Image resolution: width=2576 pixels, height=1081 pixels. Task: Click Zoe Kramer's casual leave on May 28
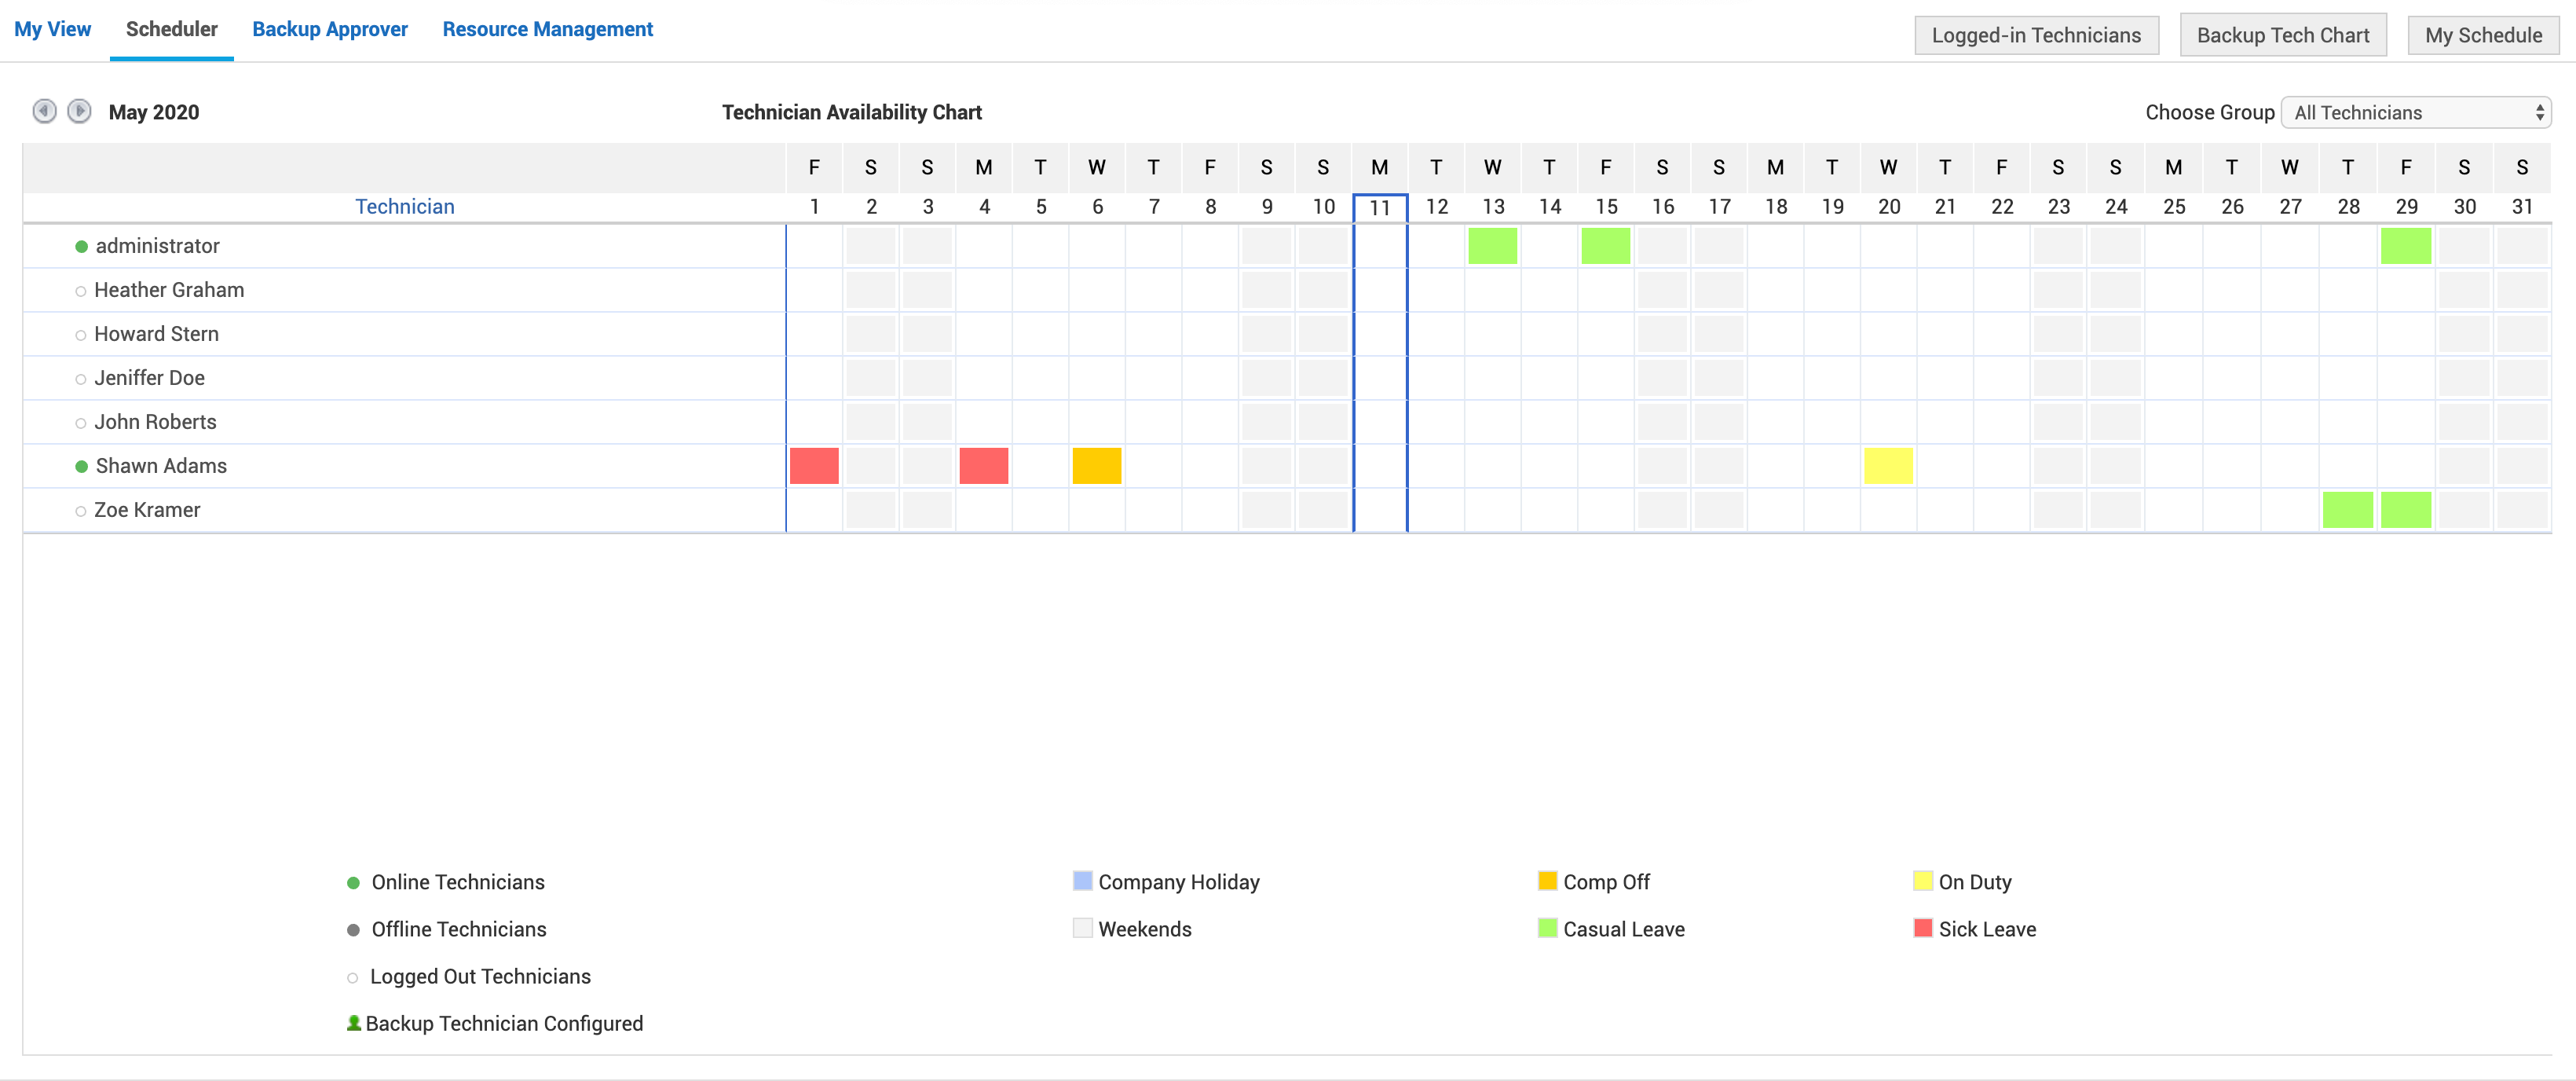click(2347, 510)
